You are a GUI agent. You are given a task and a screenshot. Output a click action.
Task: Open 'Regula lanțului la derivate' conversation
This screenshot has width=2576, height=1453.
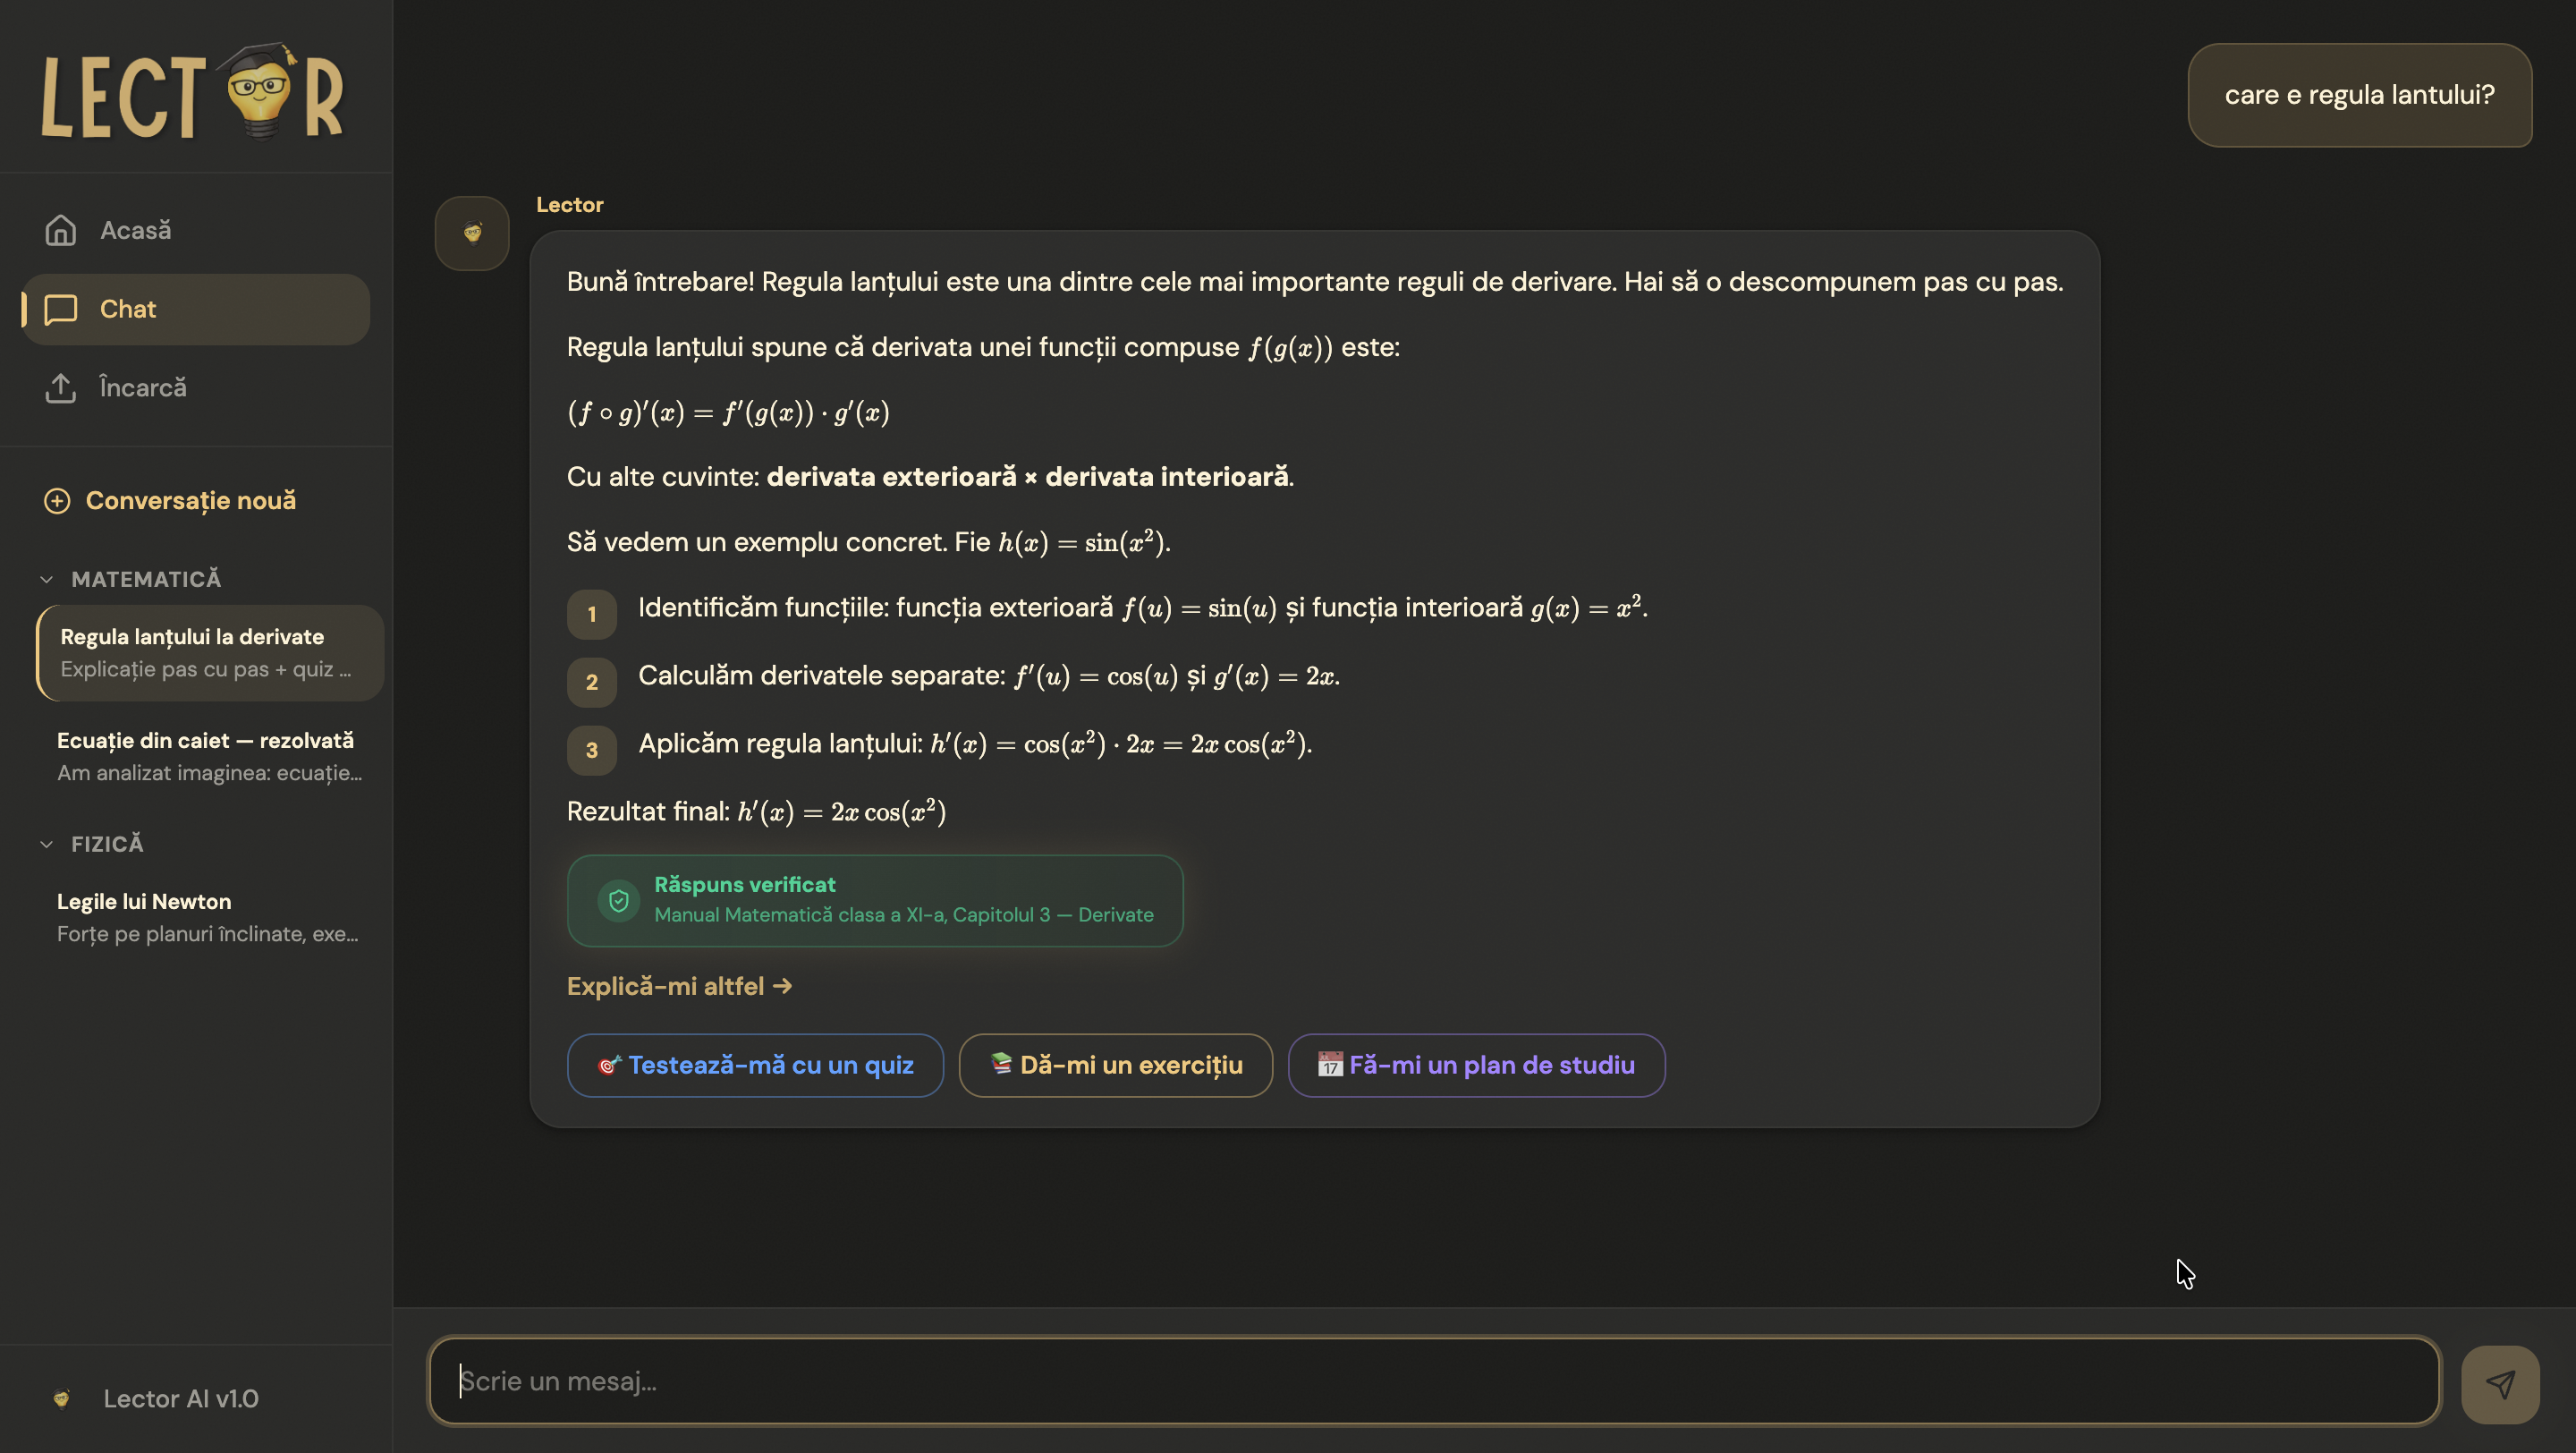(210, 651)
